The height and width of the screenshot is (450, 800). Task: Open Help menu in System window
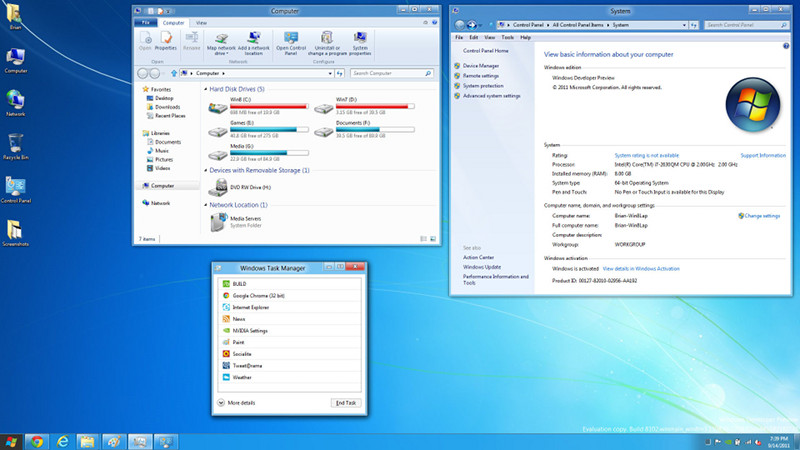[x=525, y=37]
